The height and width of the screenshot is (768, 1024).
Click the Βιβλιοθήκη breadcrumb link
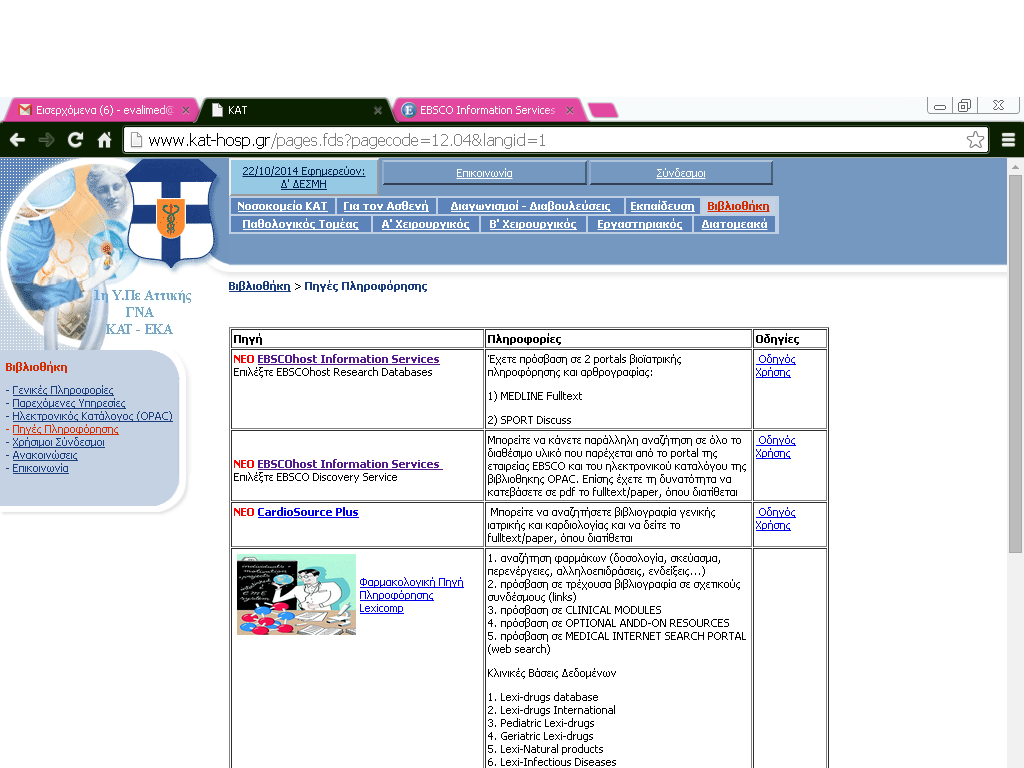coord(259,286)
